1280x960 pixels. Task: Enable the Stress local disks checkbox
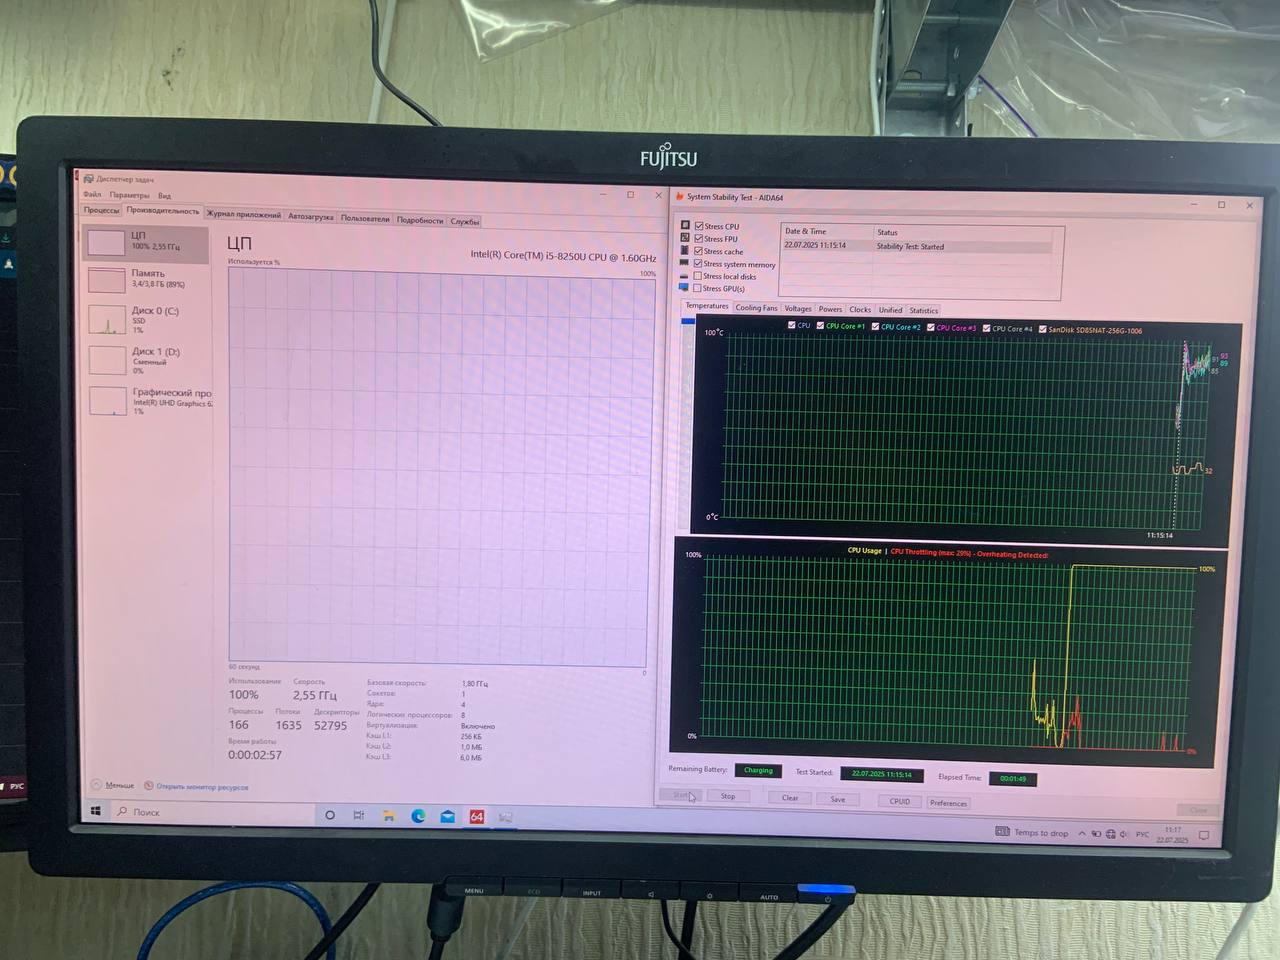(x=698, y=276)
